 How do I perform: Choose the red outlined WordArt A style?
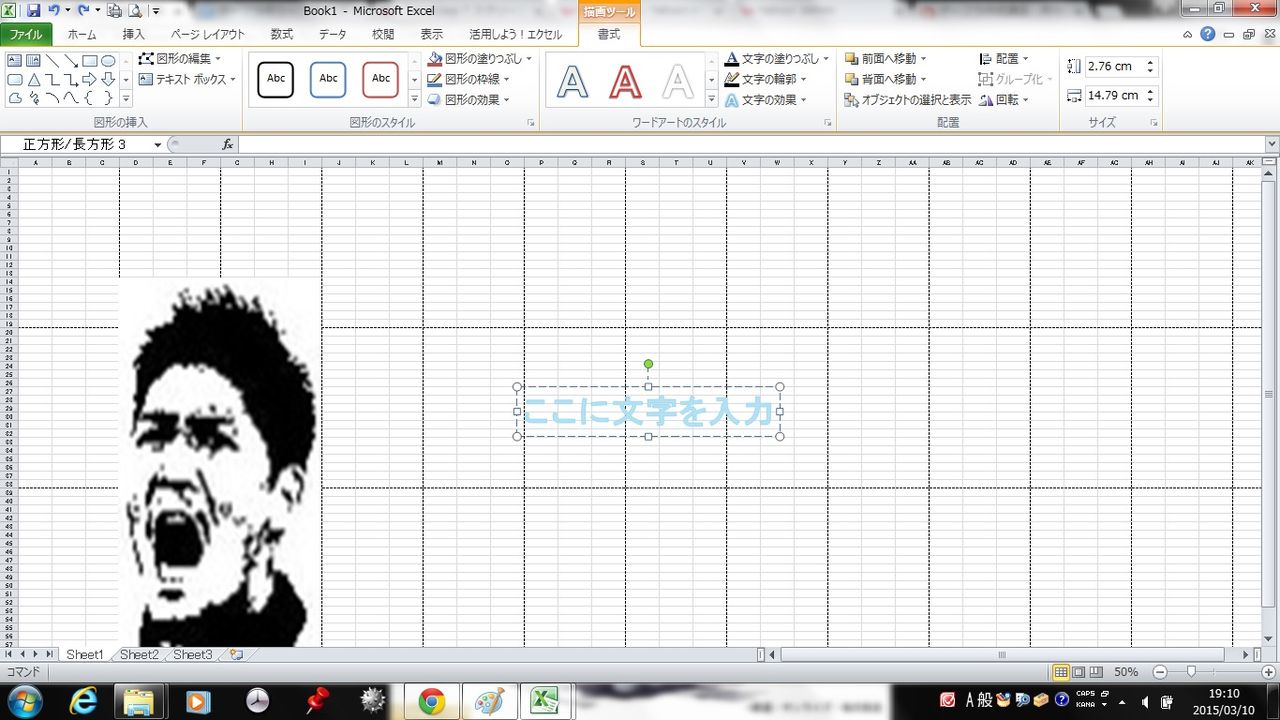click(625, 81)
